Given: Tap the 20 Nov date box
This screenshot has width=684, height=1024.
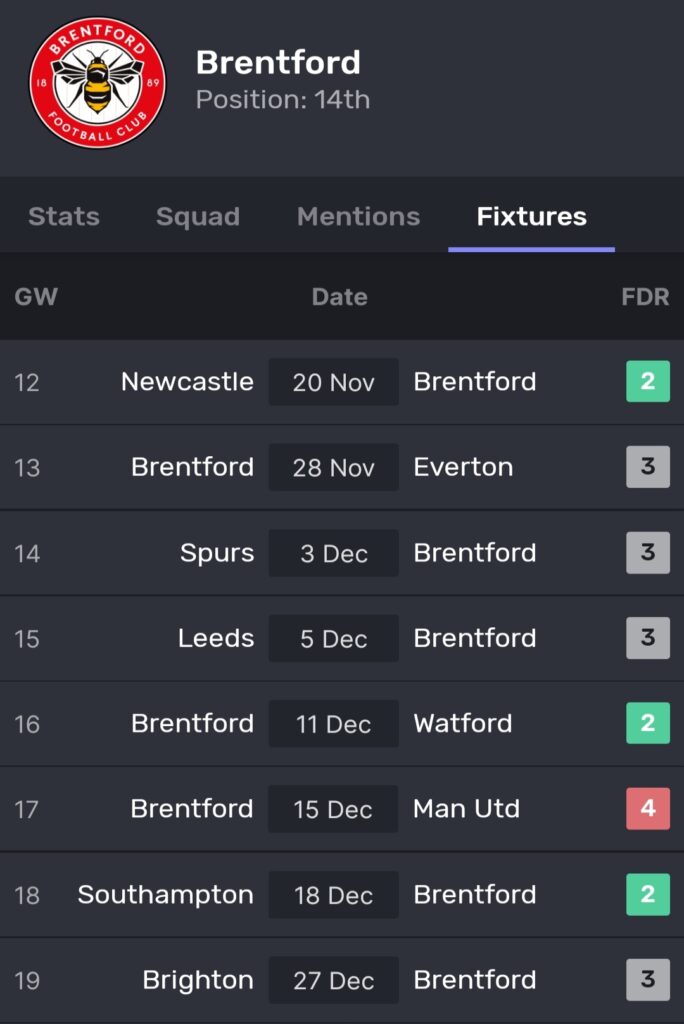Looking at the screenshot, I should [x=333, y=382].
